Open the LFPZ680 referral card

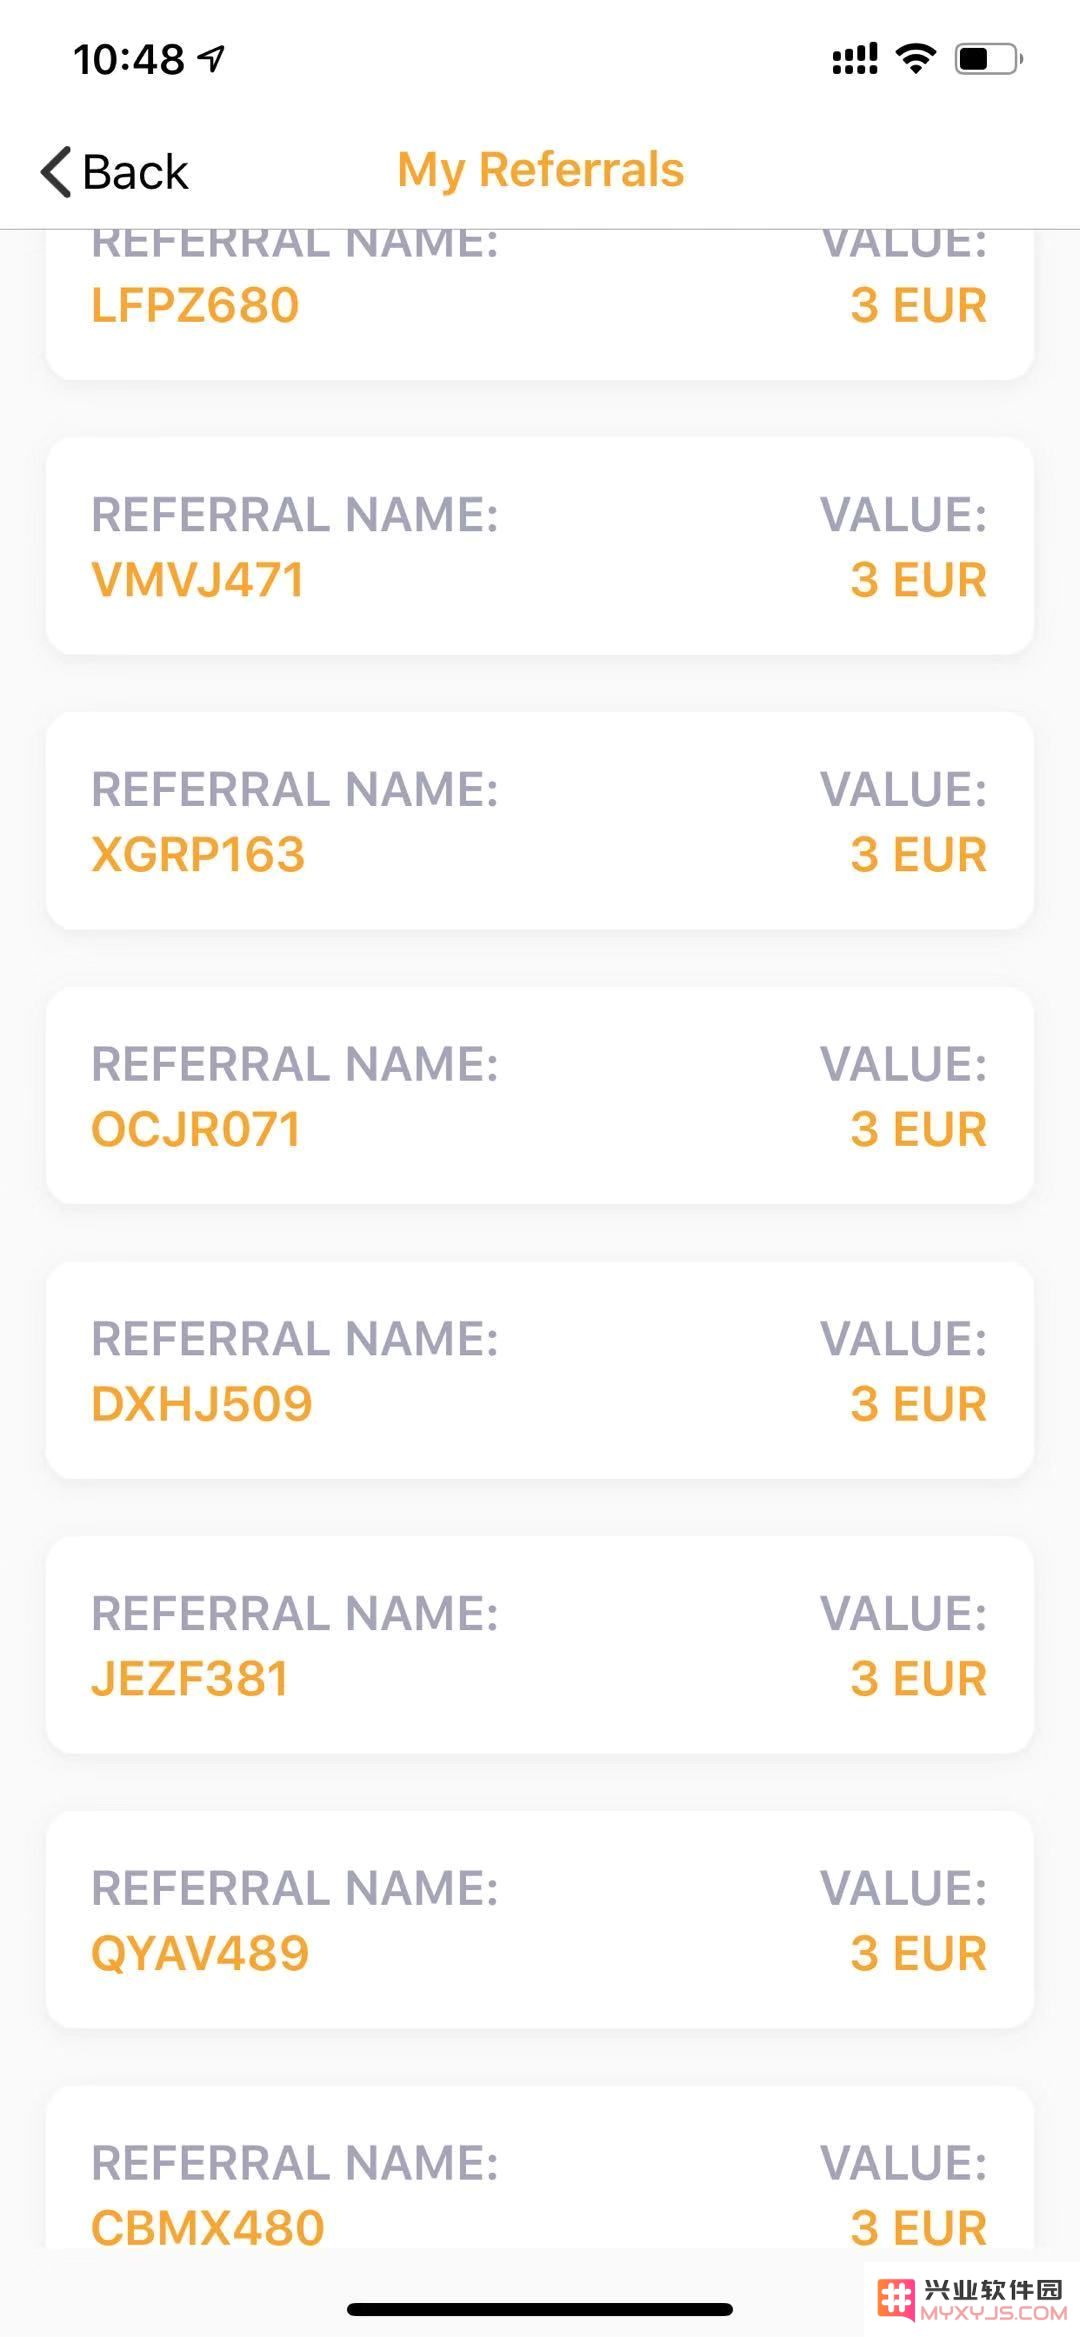tap(540, 304)
